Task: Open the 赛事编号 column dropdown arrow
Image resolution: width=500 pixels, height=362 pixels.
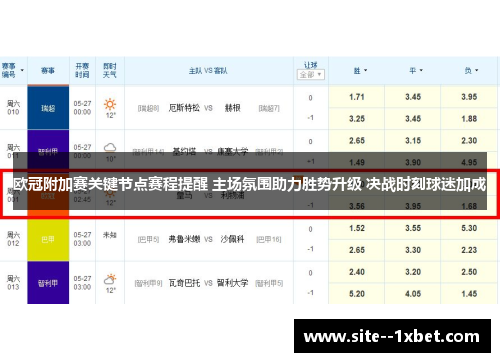Action: coord(22,70)
